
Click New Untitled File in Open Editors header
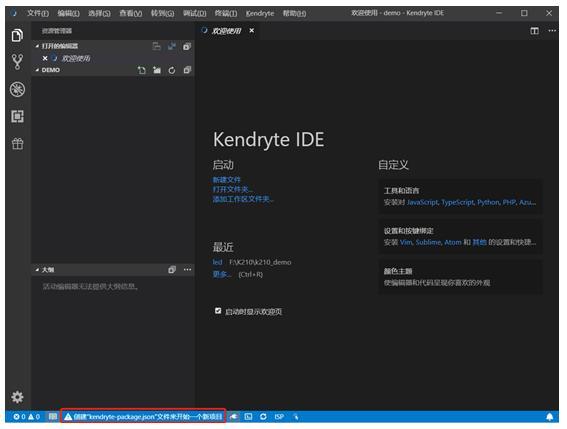156,46
